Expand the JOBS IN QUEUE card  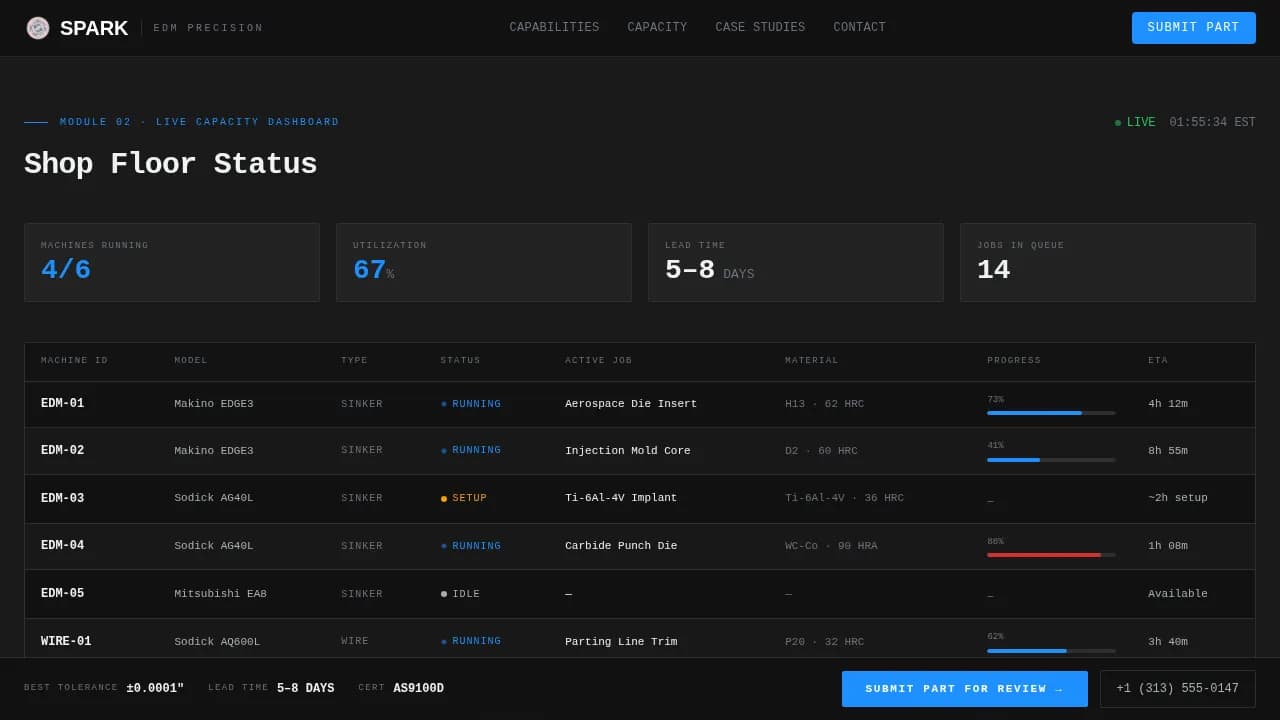[x=1107, y=261]
